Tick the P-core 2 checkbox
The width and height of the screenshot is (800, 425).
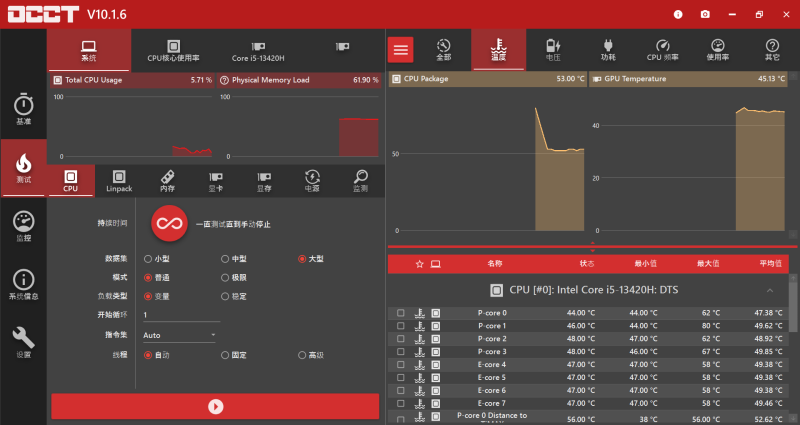(401, 339)
